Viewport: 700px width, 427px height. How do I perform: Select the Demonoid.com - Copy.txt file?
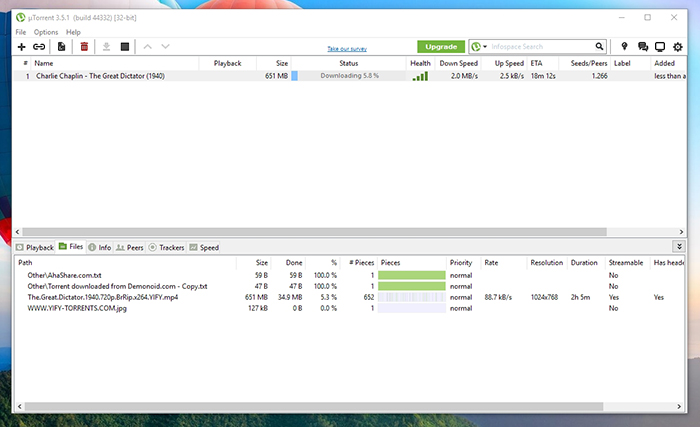117,286
